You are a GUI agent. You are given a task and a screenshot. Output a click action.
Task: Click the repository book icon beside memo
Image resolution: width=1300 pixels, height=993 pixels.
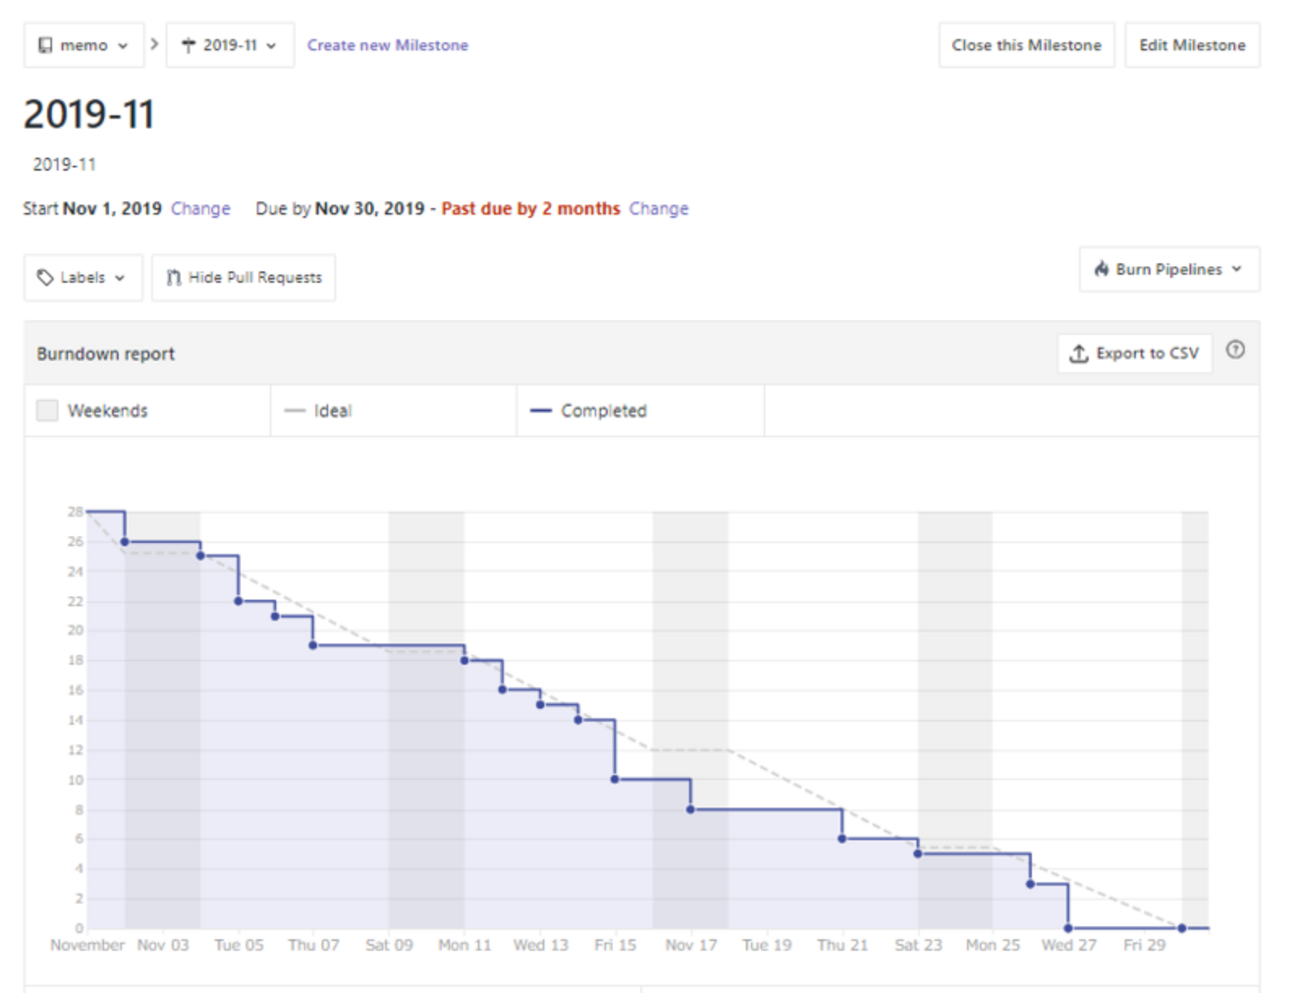coord(45,45)
